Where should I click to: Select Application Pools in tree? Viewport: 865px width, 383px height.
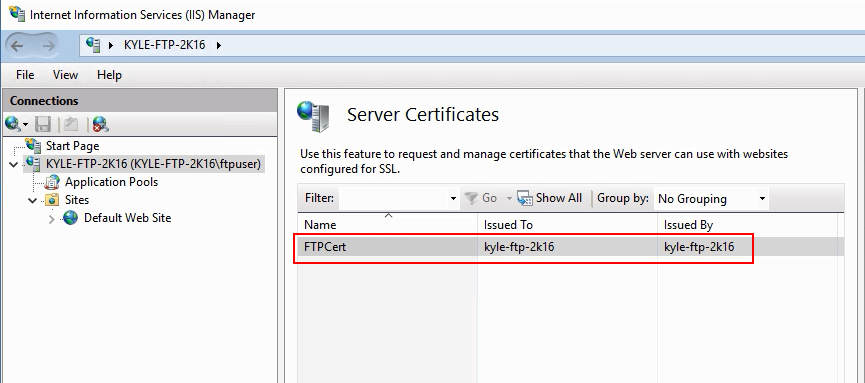pos(111,182)
